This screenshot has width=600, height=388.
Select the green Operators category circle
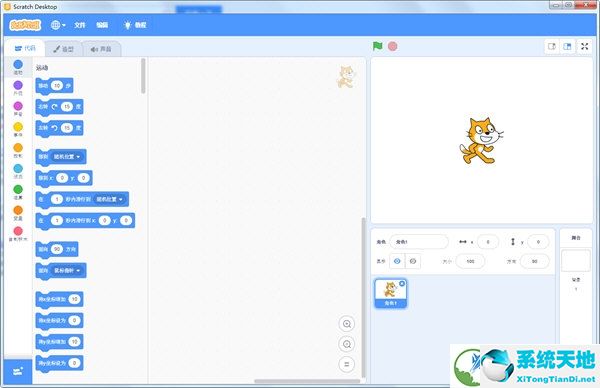[x=18, y=189]
